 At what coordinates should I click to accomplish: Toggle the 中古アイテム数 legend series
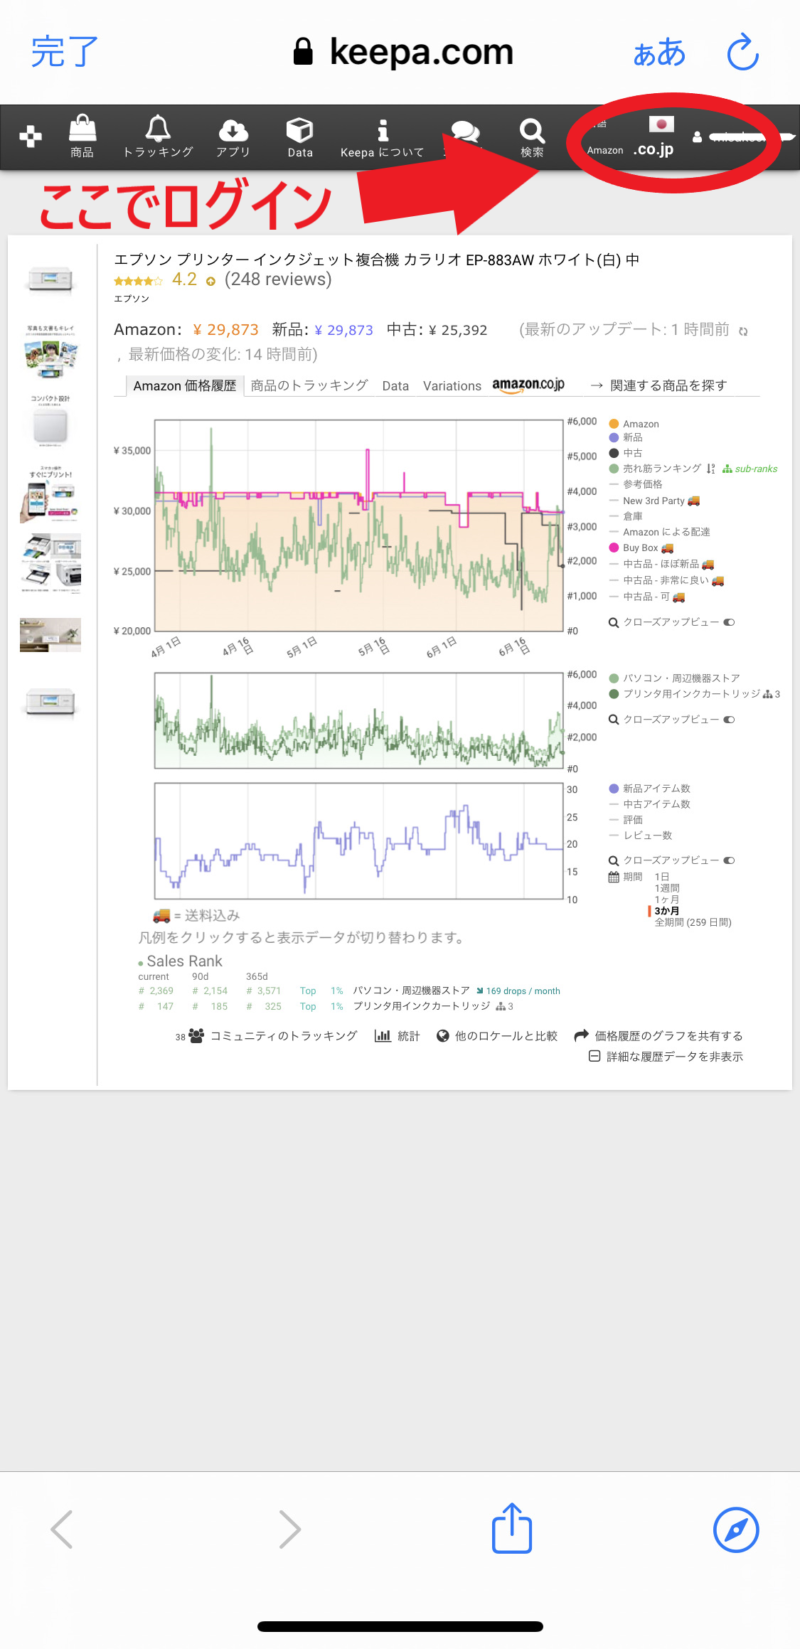[x=650, y=804]
